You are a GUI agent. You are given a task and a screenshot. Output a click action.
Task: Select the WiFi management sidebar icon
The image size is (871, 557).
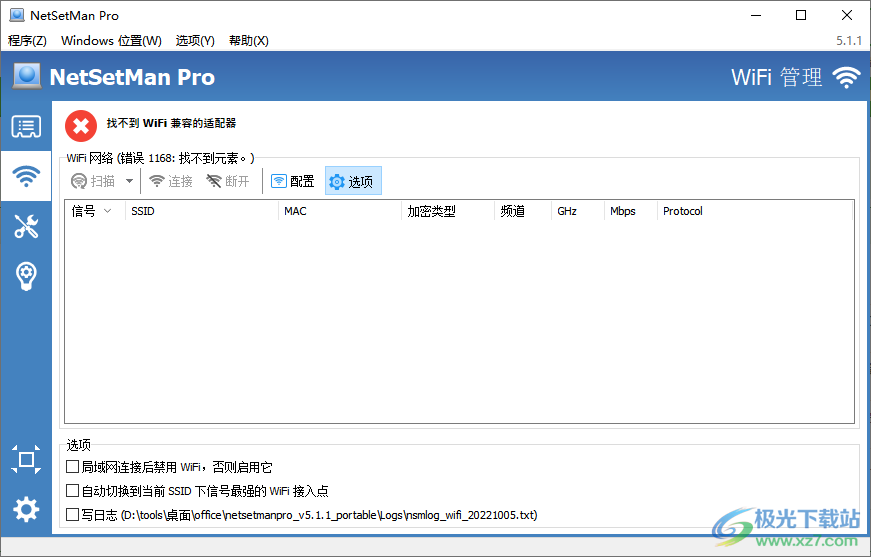pyautogui.click(x=26, y=176)
